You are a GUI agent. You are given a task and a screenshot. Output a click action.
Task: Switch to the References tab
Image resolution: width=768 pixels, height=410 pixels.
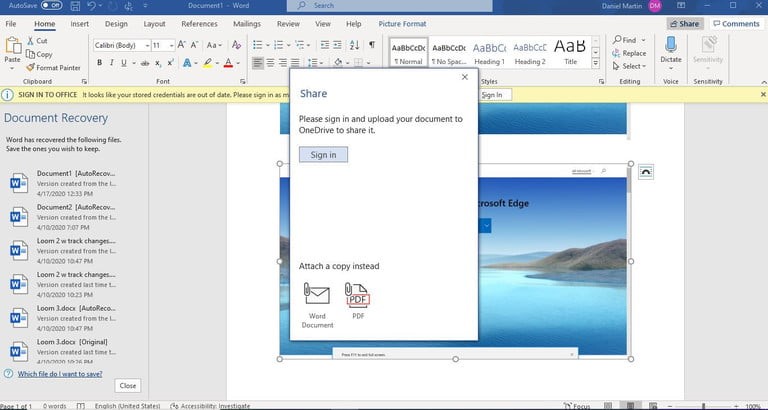[199, 24]
